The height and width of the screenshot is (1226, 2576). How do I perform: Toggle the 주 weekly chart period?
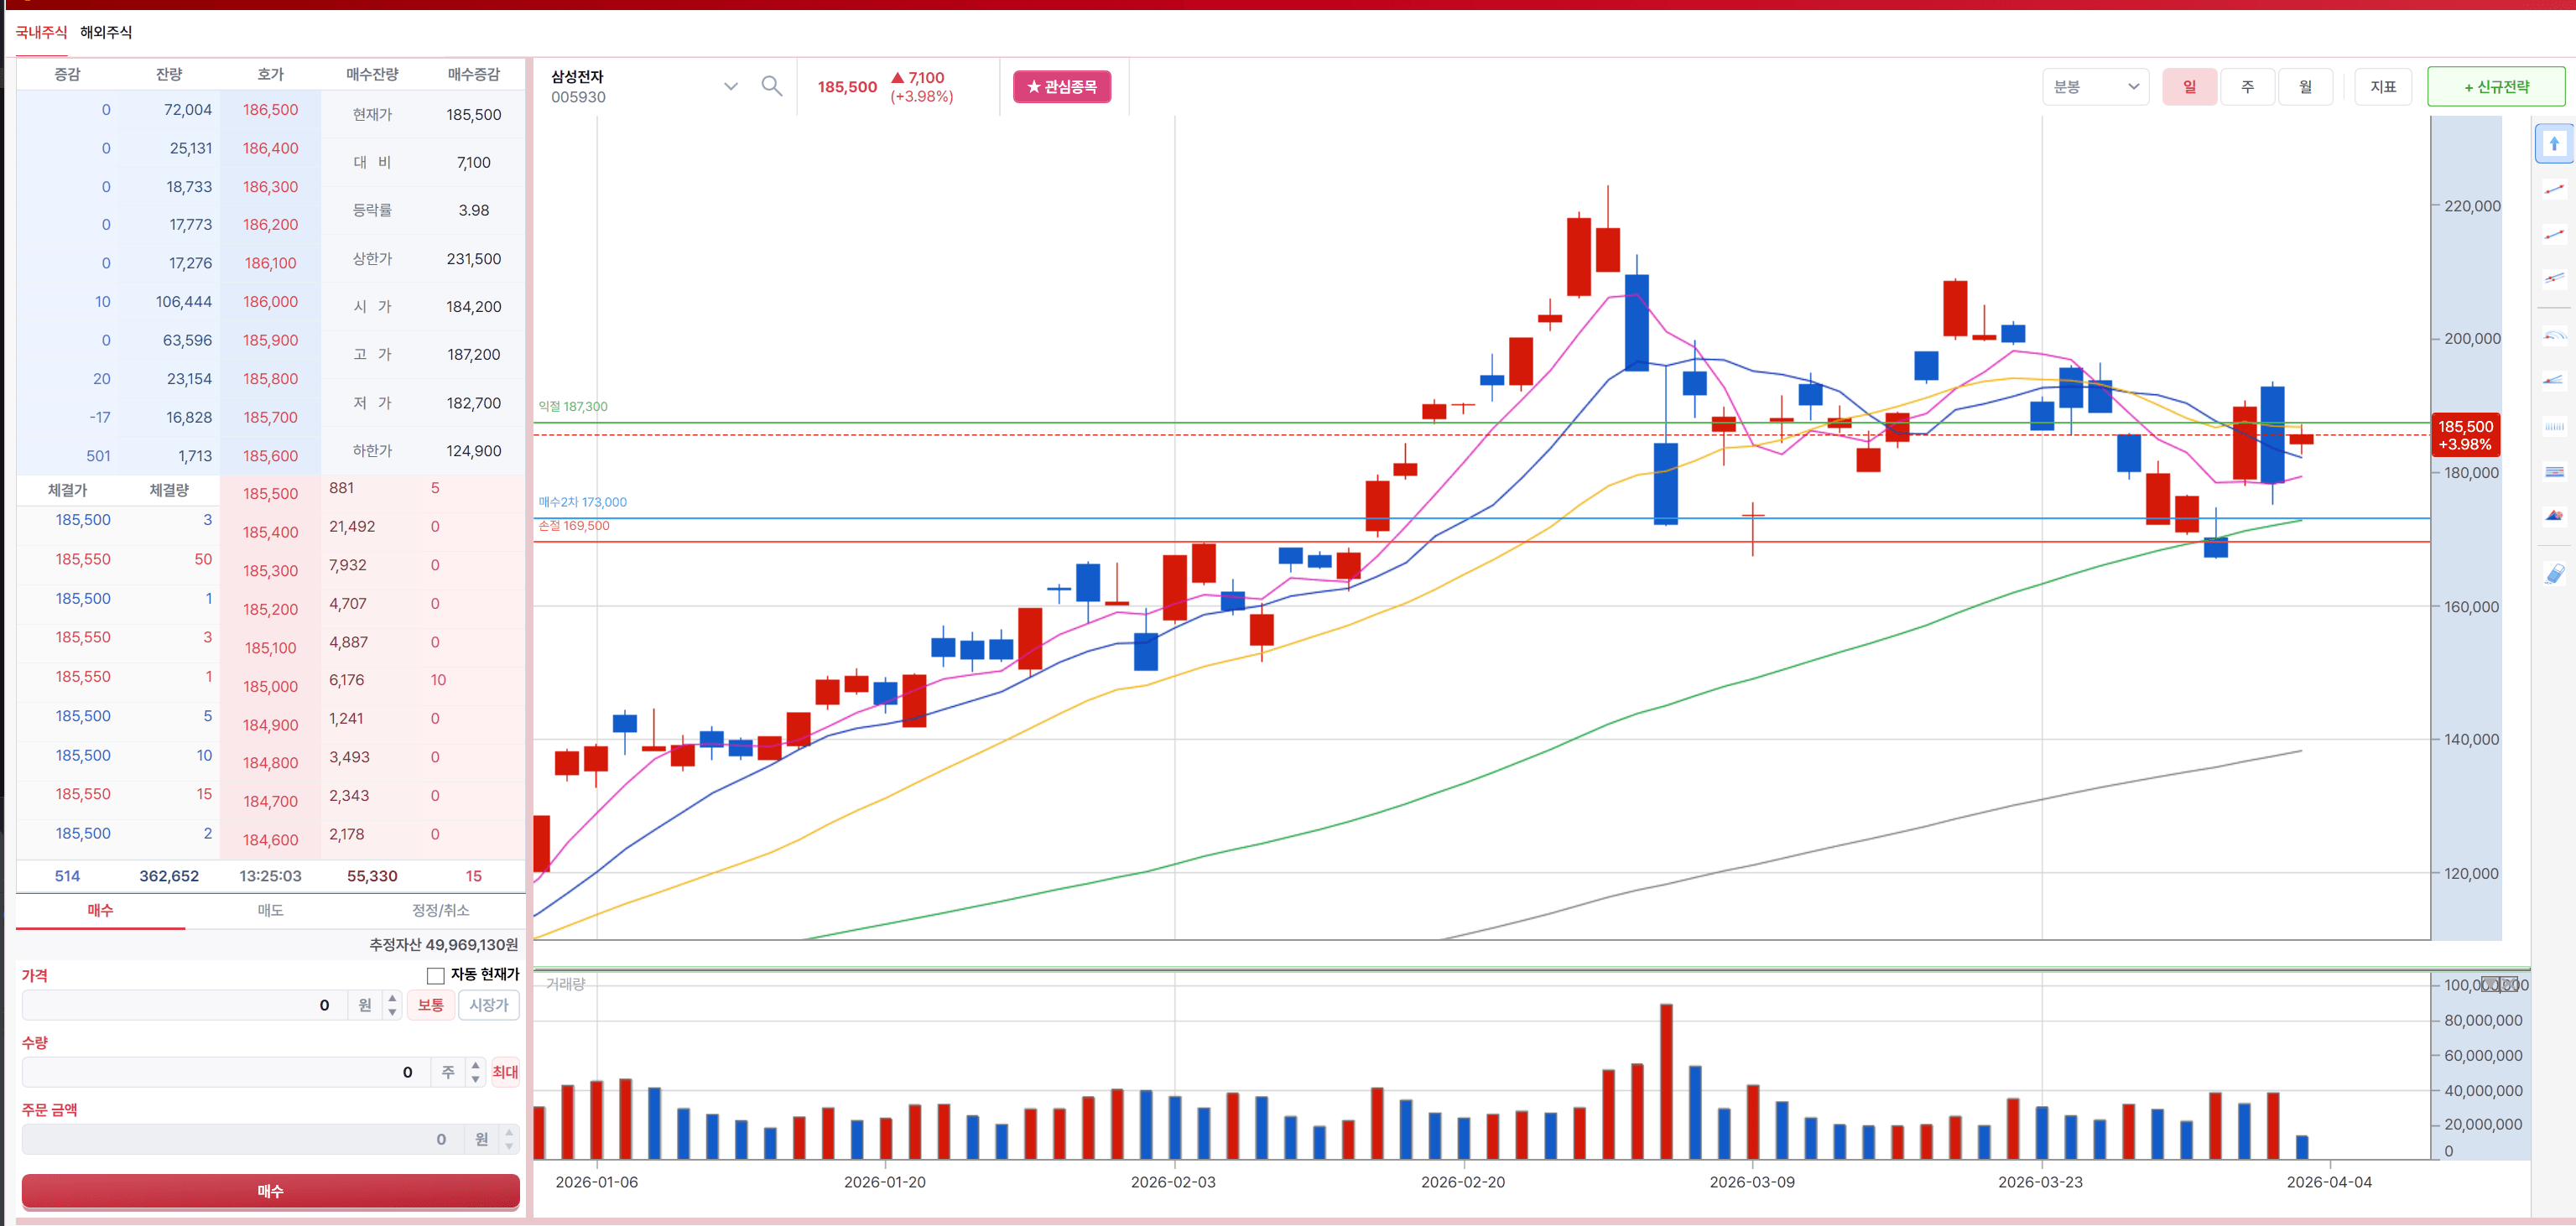[x=2246, y=87]
